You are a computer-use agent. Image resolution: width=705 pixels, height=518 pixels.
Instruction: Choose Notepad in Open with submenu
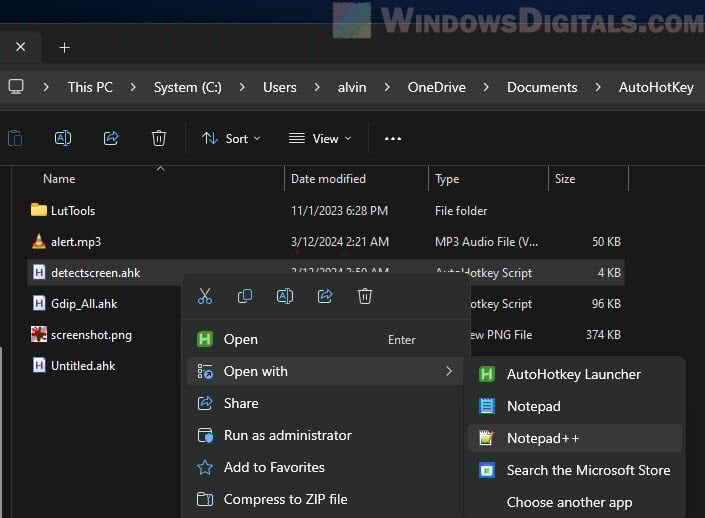(x=575, y=406)
